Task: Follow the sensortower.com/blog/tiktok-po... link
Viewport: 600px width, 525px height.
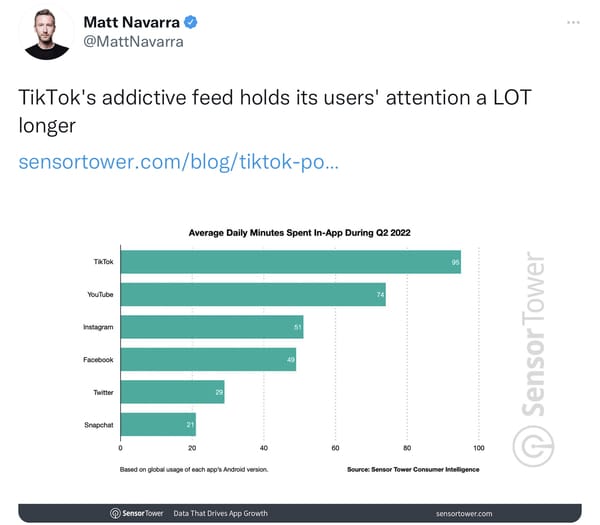Action: (179, 161)
